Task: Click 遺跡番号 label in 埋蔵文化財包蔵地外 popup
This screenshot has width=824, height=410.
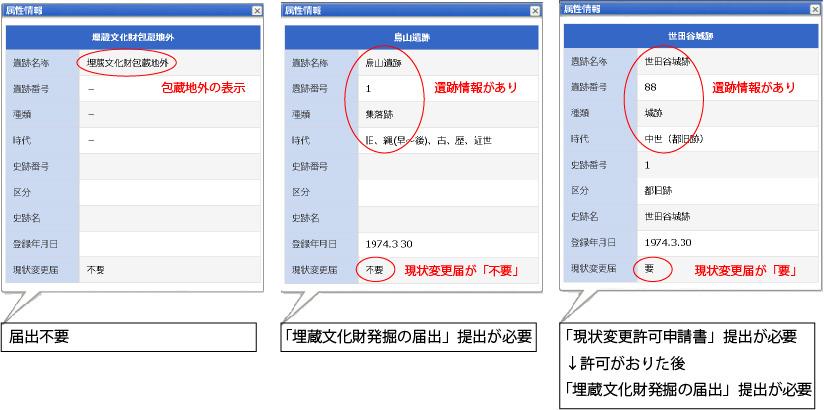Action: tap(31, 89)
